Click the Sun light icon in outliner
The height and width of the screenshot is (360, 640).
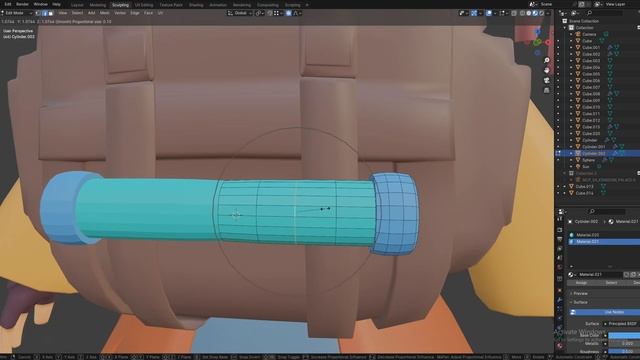pyautogui.click(x=578, y=167)
